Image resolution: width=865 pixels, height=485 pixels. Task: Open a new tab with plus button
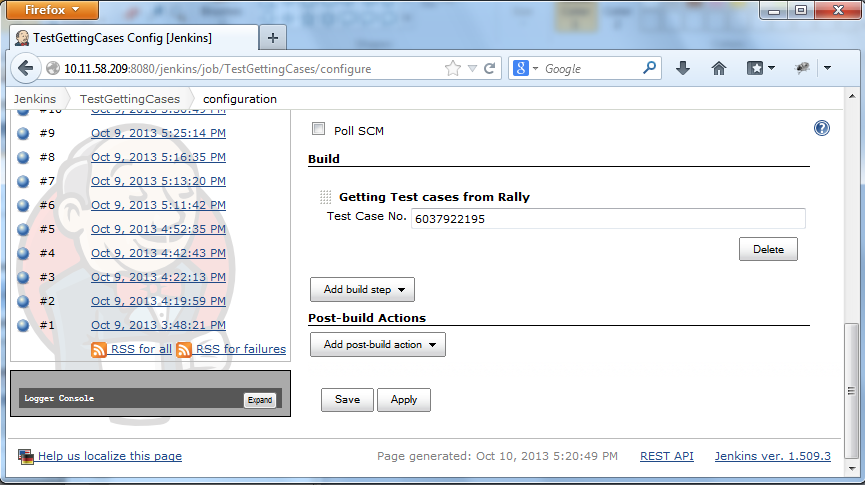coord(273,38)
